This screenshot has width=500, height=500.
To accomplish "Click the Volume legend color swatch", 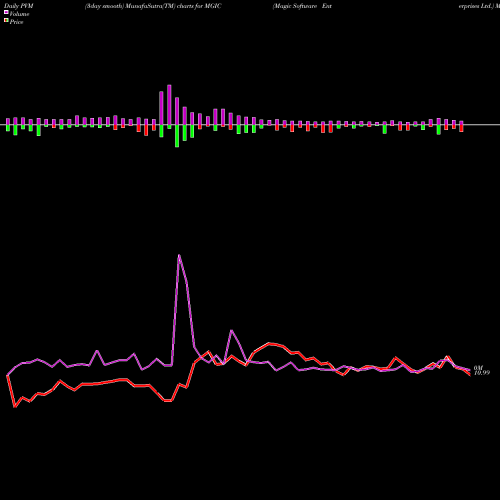I will coord(6,12).
